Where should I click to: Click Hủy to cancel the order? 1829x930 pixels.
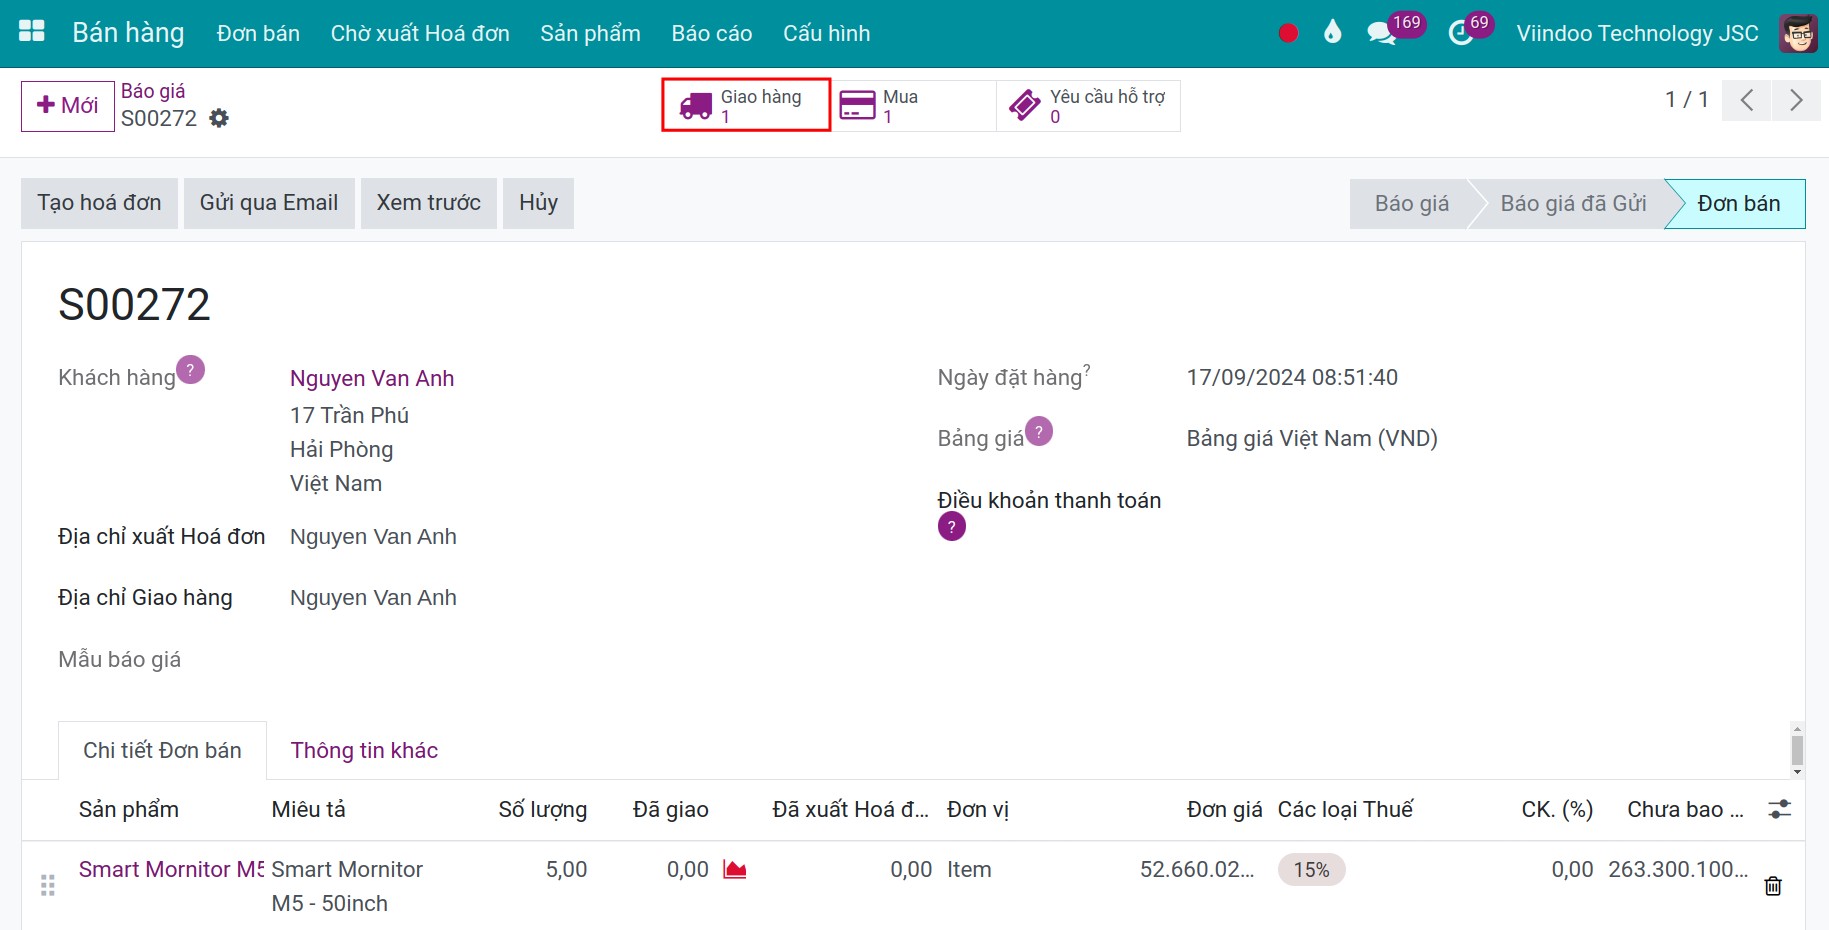coord(538,202)
